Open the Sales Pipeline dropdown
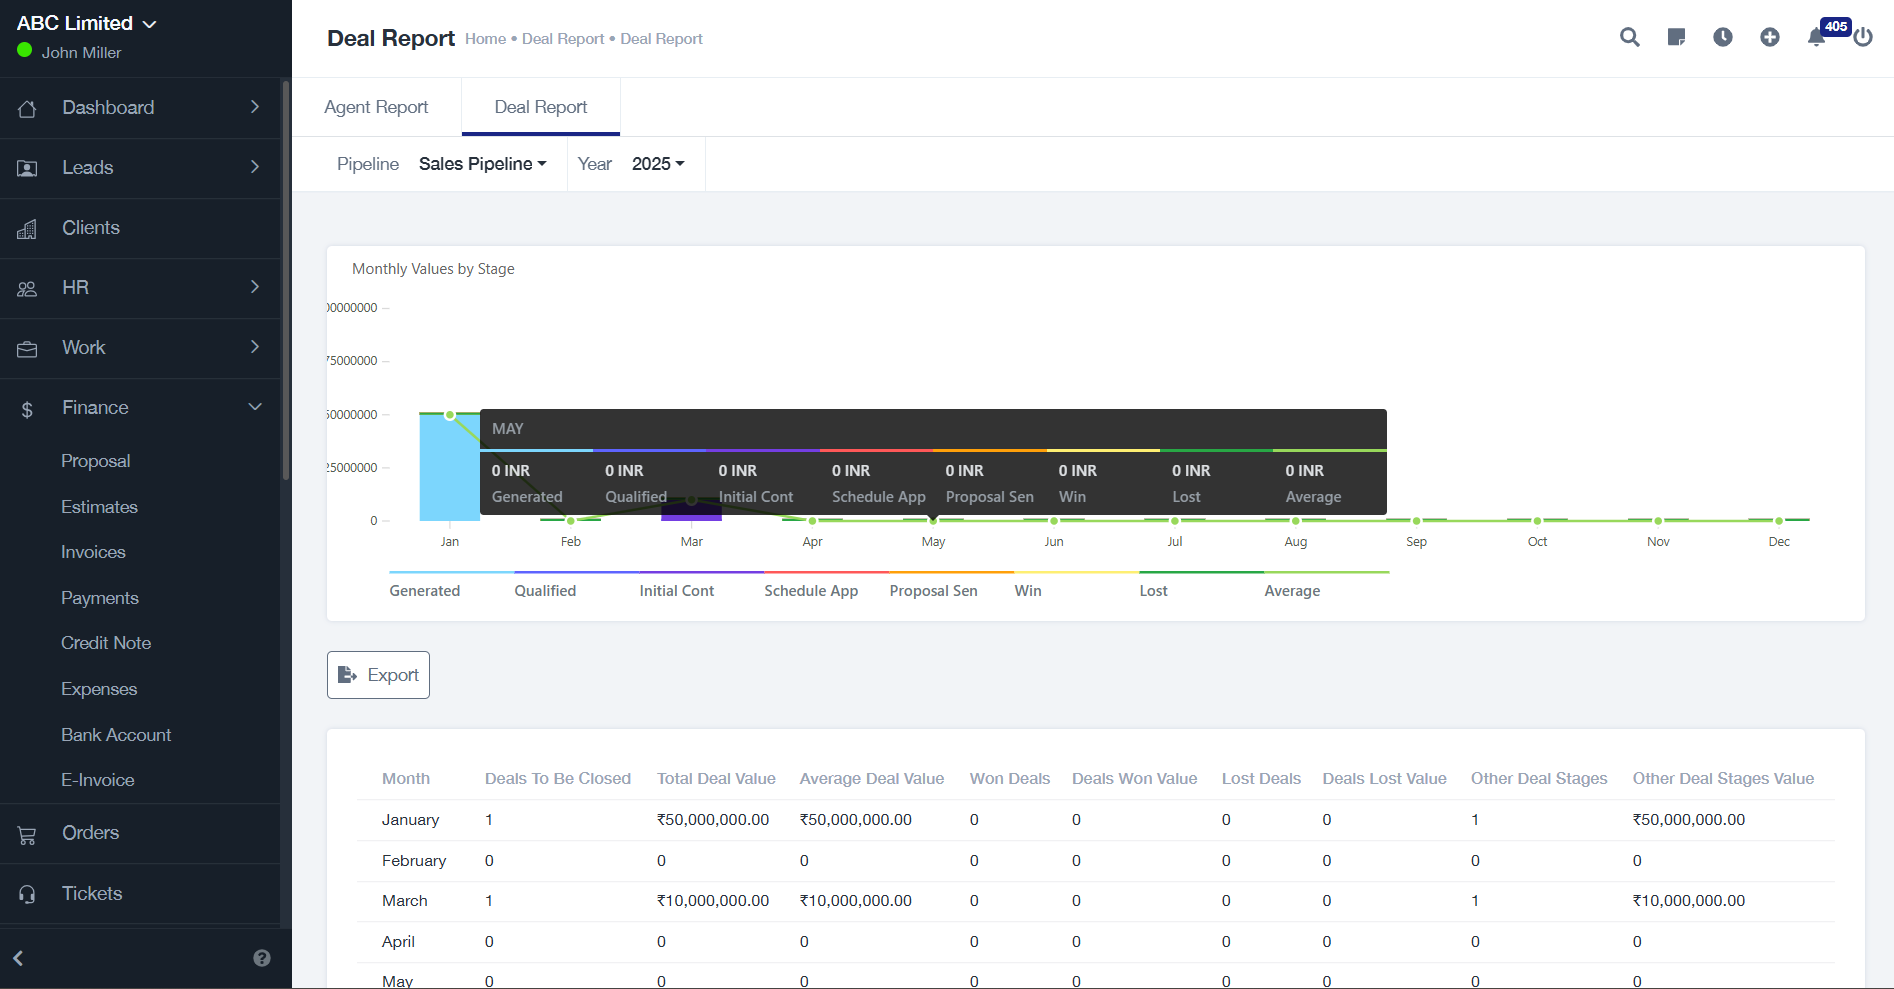The image size is (1894, 989). (x=483, y=164)
